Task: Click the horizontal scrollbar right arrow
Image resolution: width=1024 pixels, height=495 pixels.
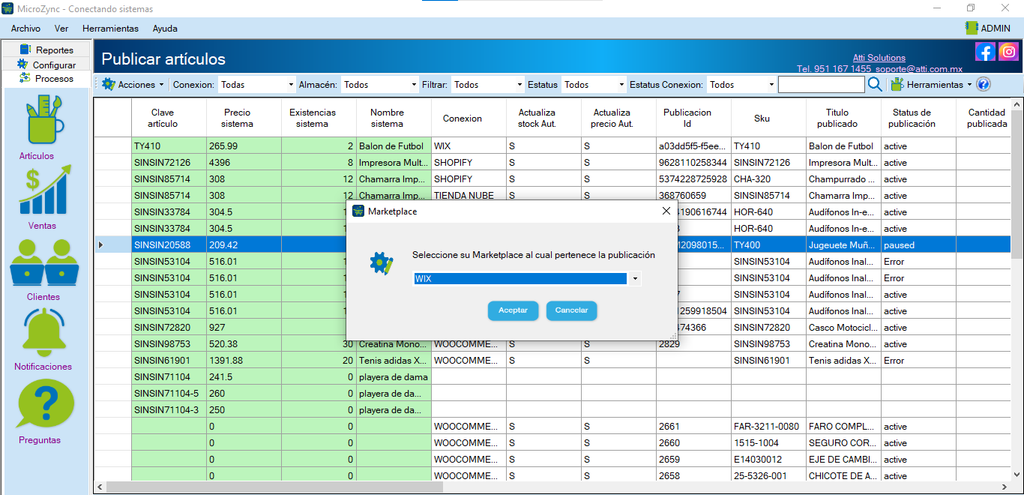Action: pos(1005,488)
